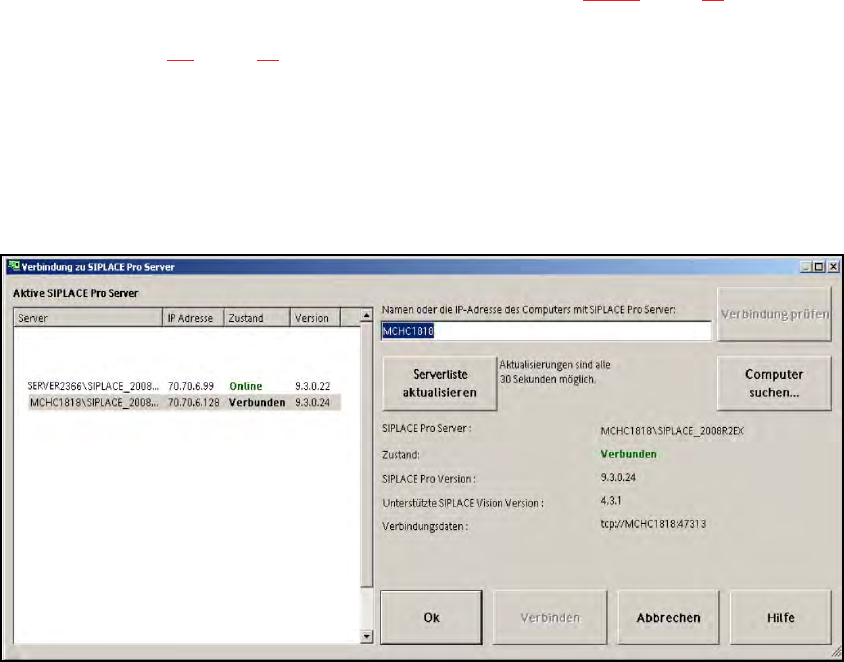Sort by Version column header
The image size is (844, 662).
[x=315, y=318]
